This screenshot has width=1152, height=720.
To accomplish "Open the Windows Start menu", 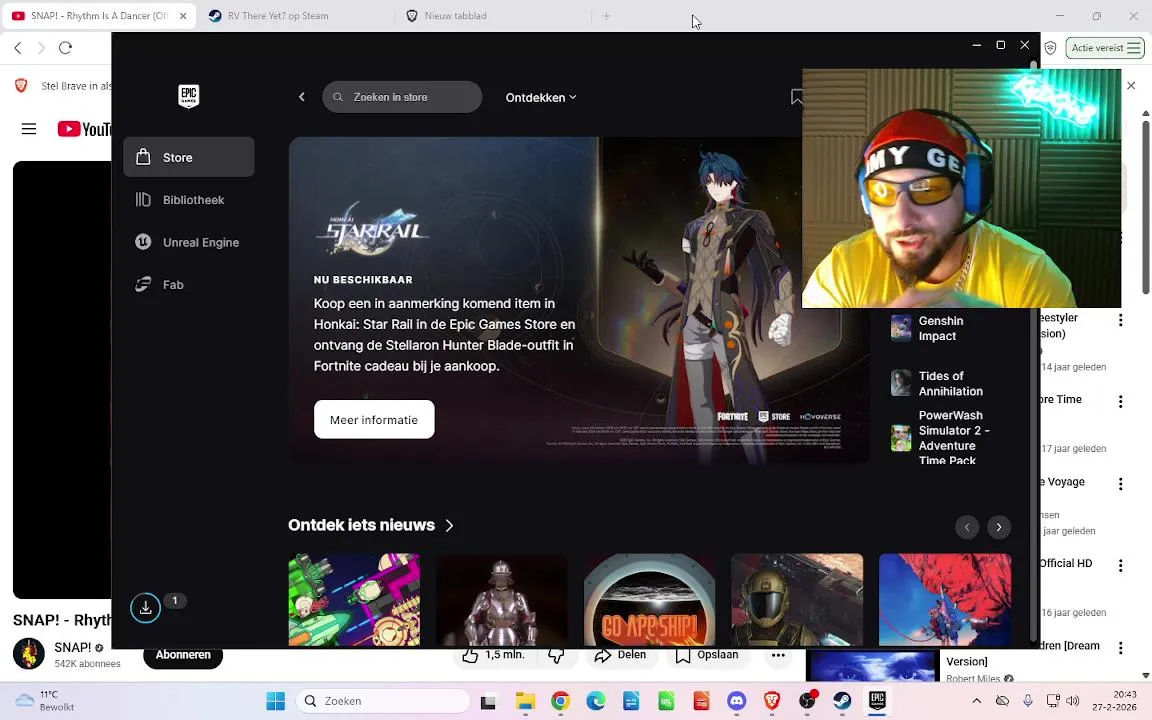I will pyautogui.click(x=276, y=701).
